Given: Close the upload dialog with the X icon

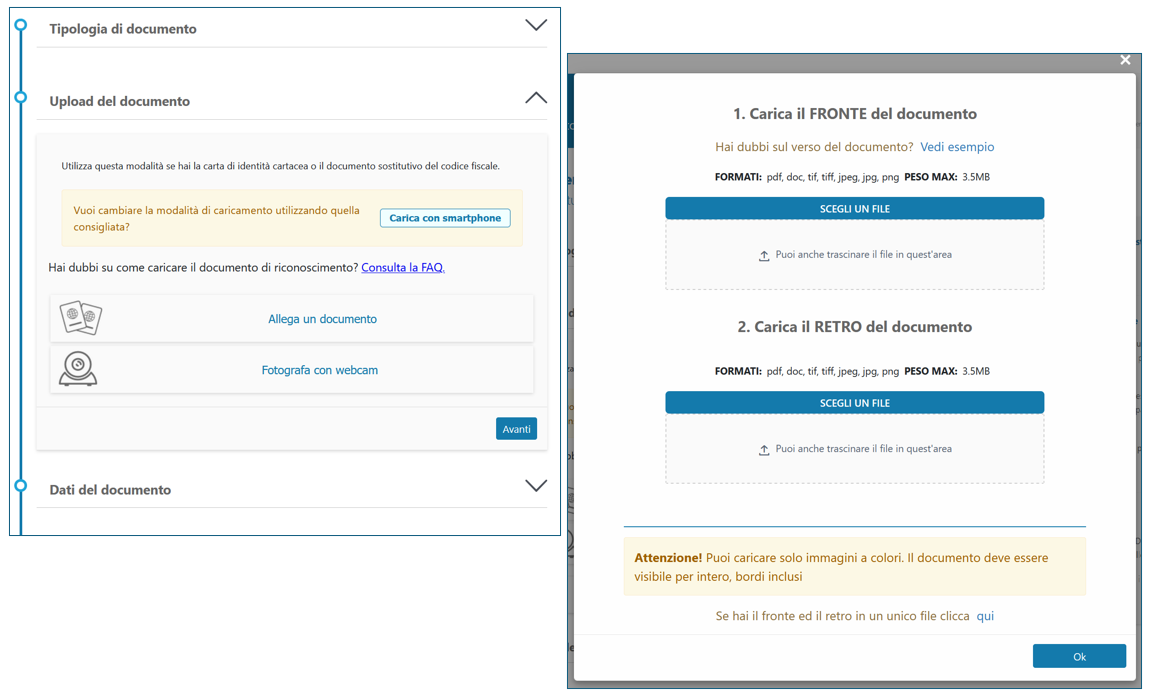Looking at the screenshot, I should 1125,60.
